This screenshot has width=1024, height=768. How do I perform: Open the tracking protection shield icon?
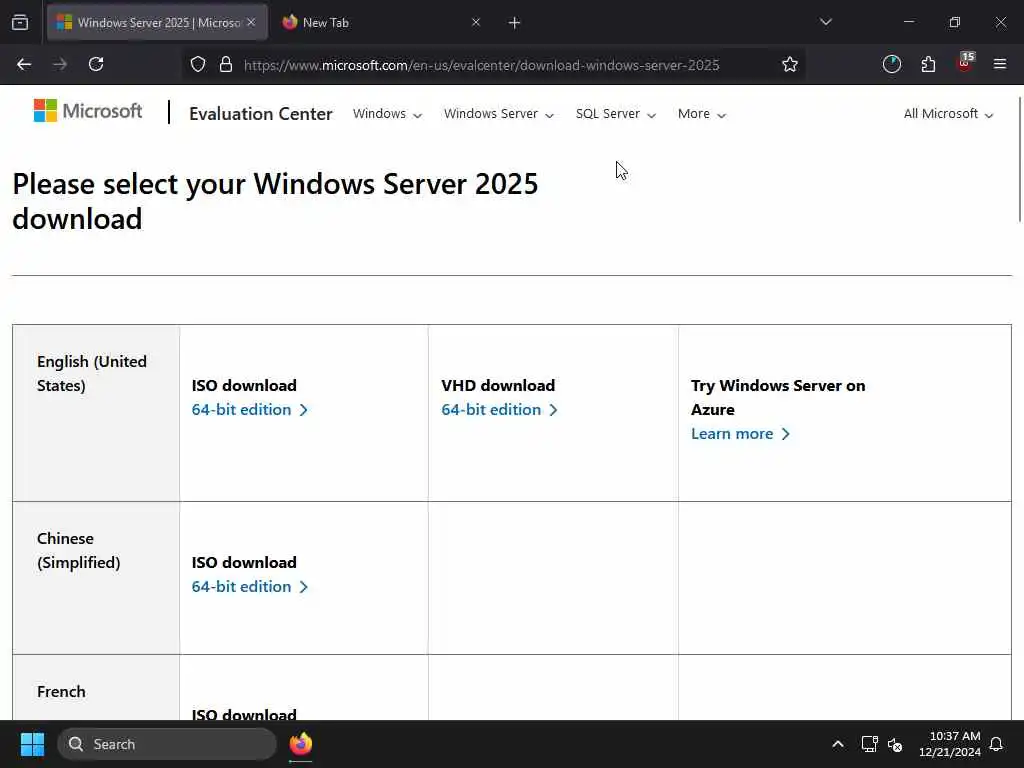click(x=198, y=64)
